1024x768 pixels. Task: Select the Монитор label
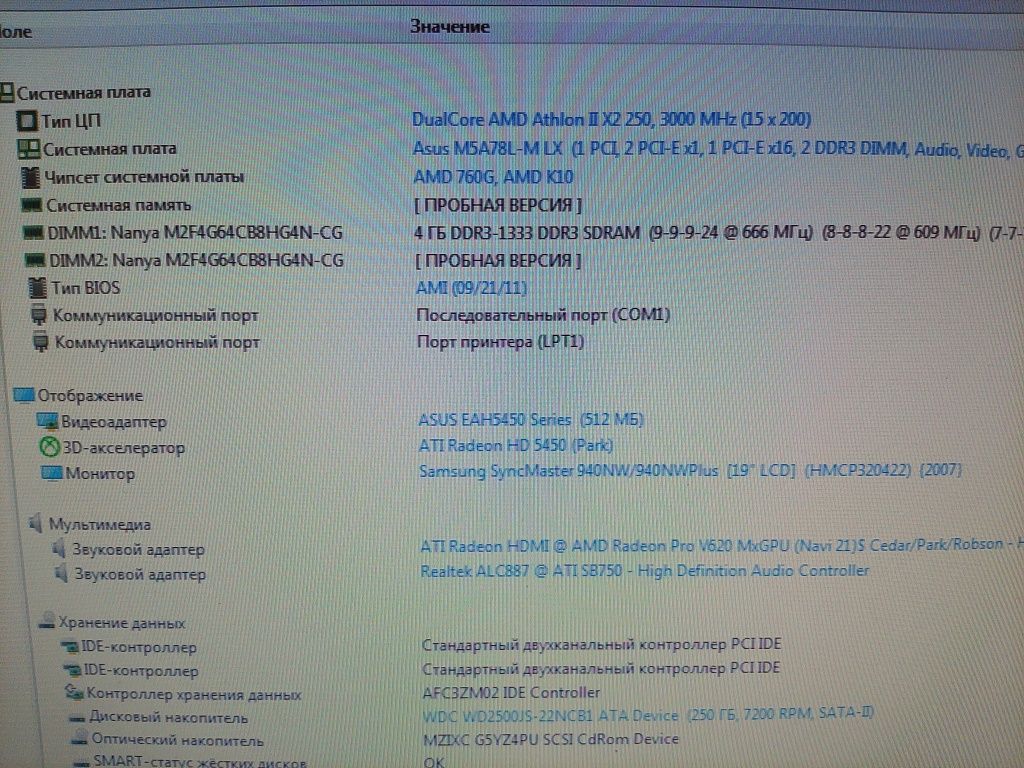[x=100, y=473]
